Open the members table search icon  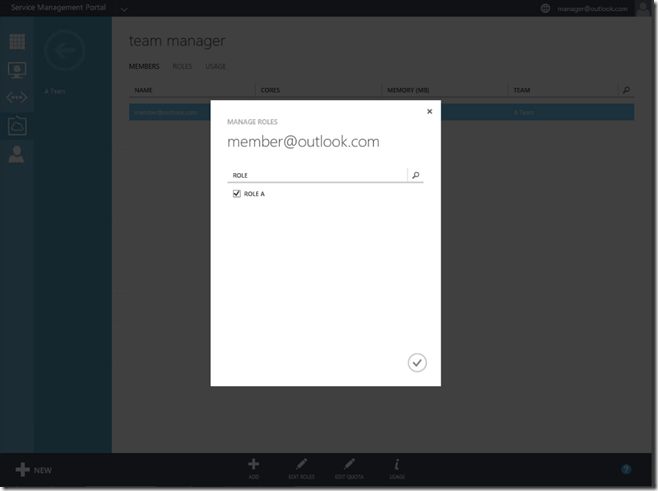tap(626, 90)
